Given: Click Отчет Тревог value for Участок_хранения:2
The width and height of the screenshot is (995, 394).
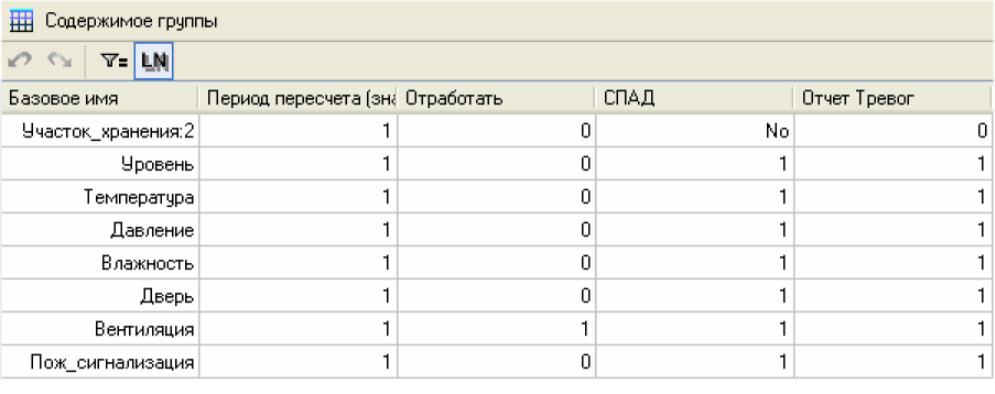Looking at the screenshot, I should (x=893, y=131).
